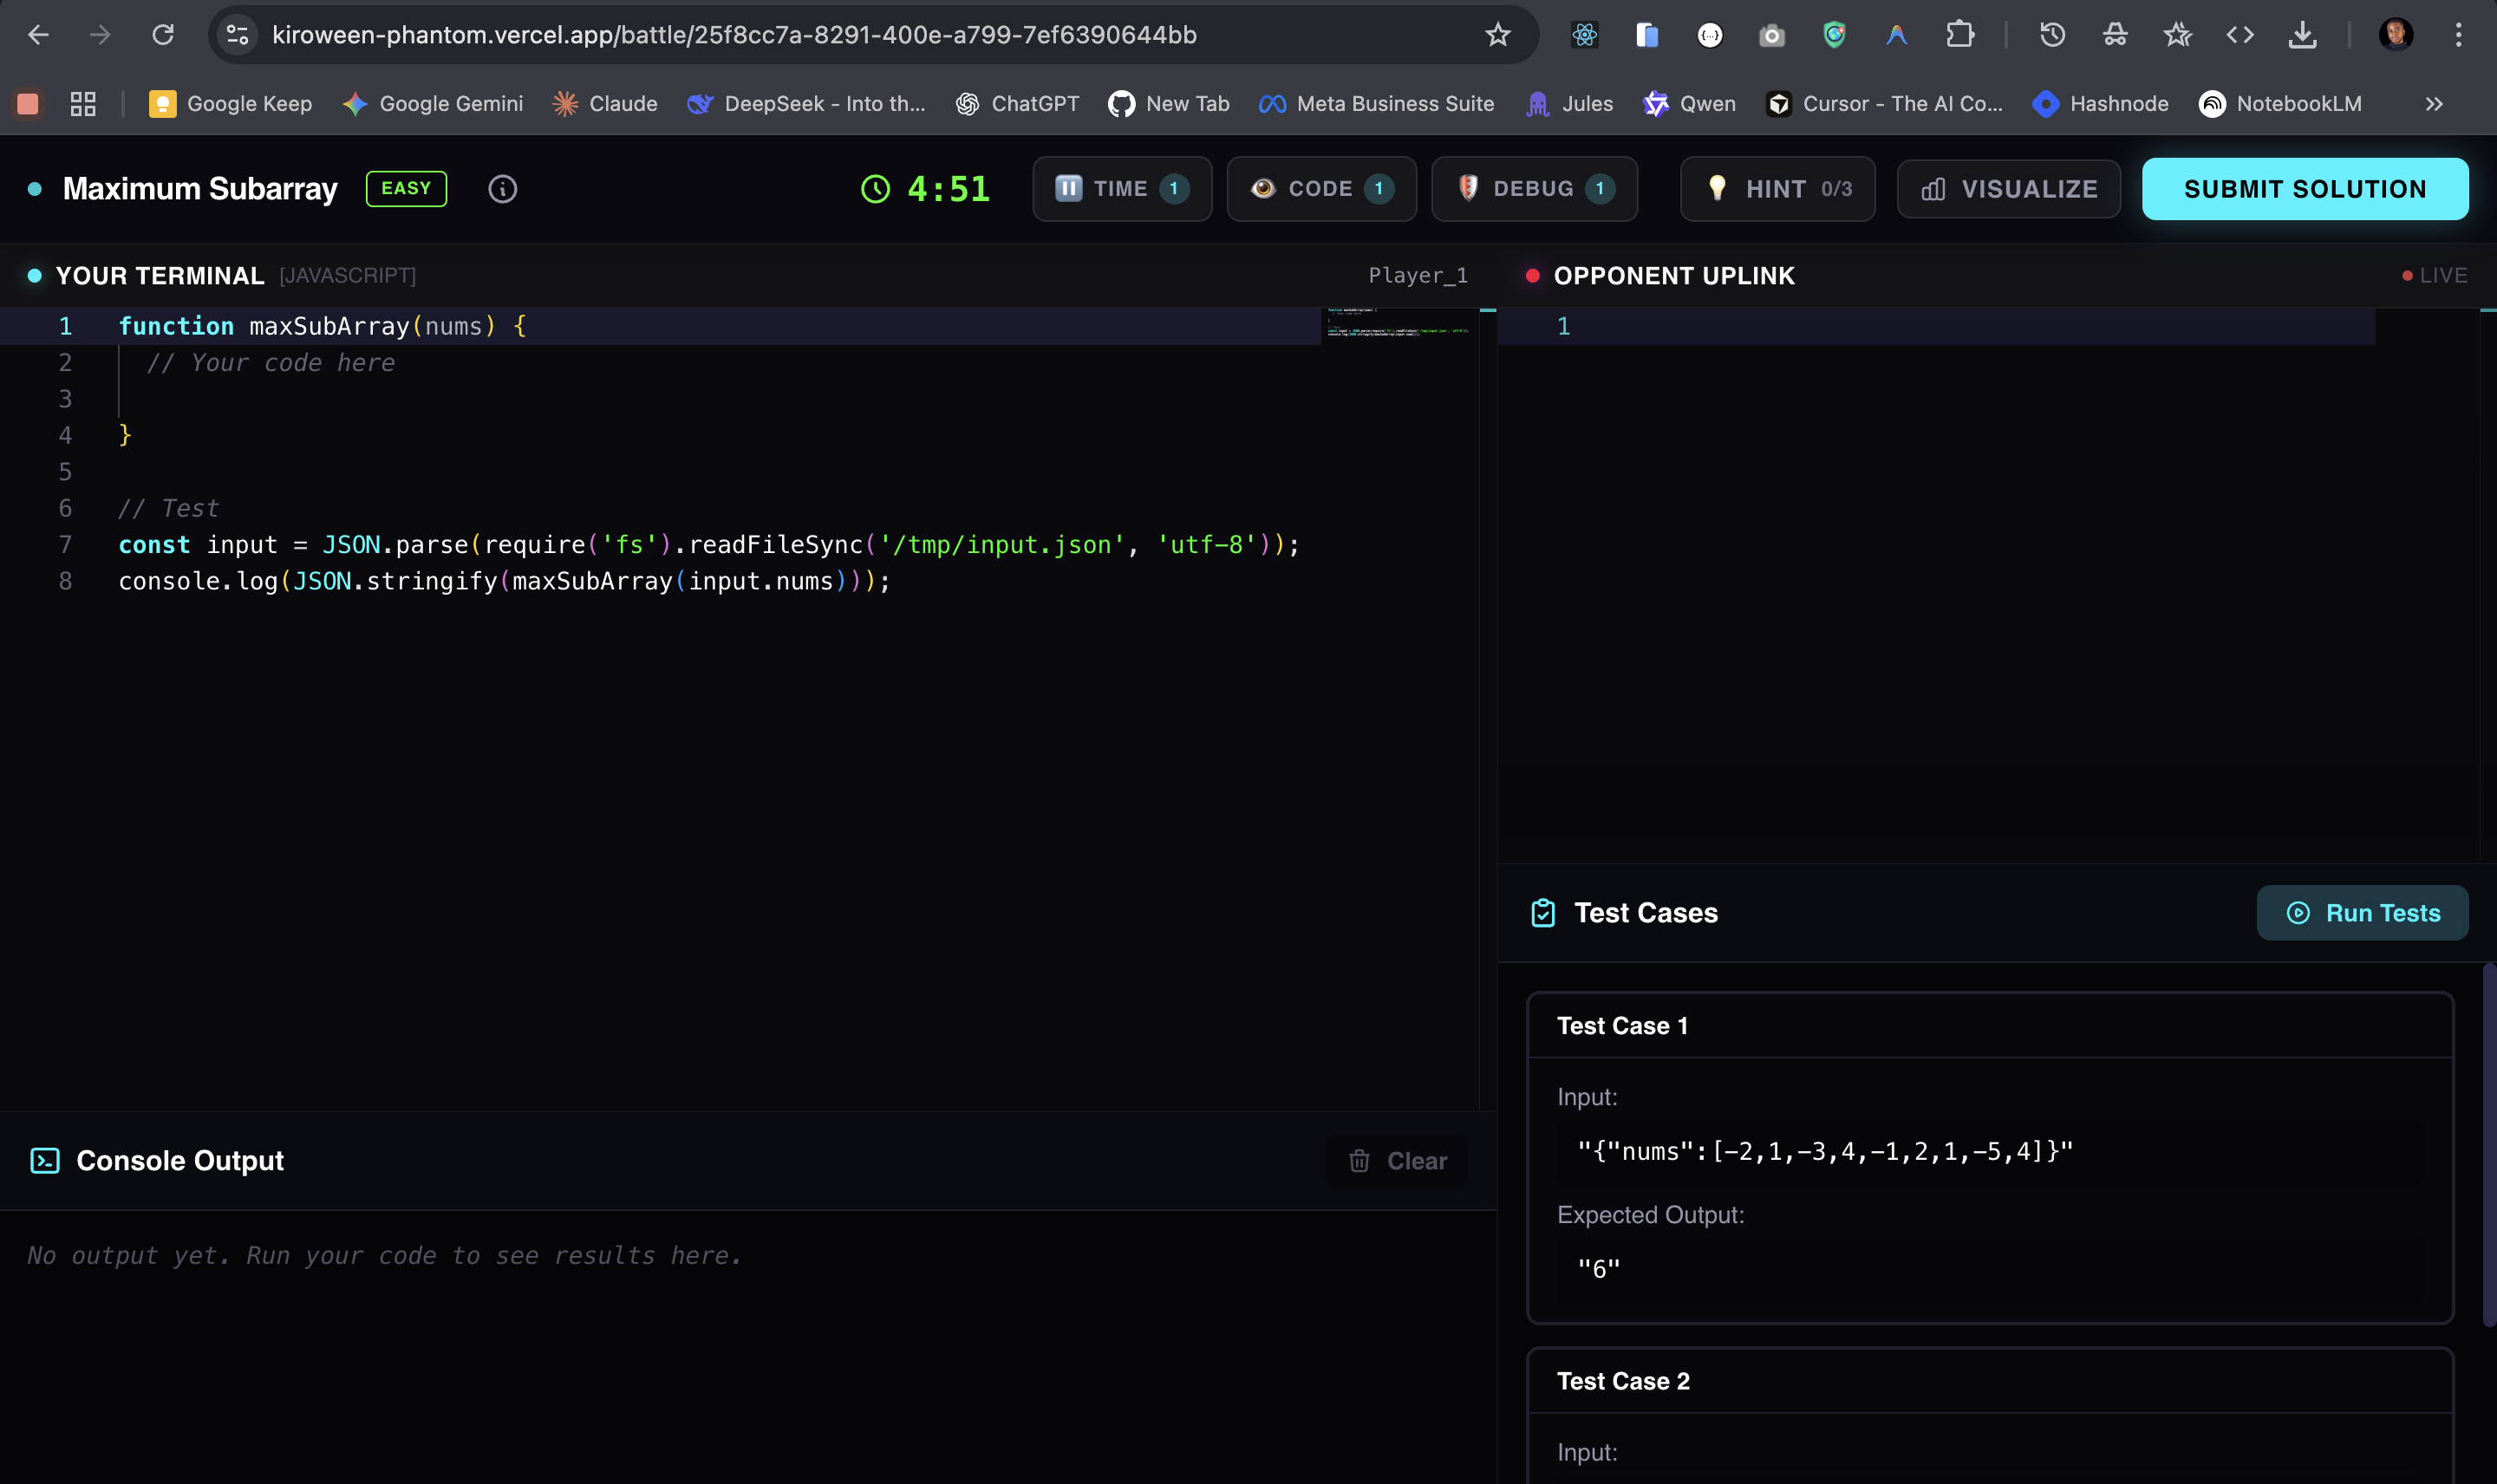Open the Chrome three-dot menu
Screen dimensions: 2497x1484
pos(2458,35)
